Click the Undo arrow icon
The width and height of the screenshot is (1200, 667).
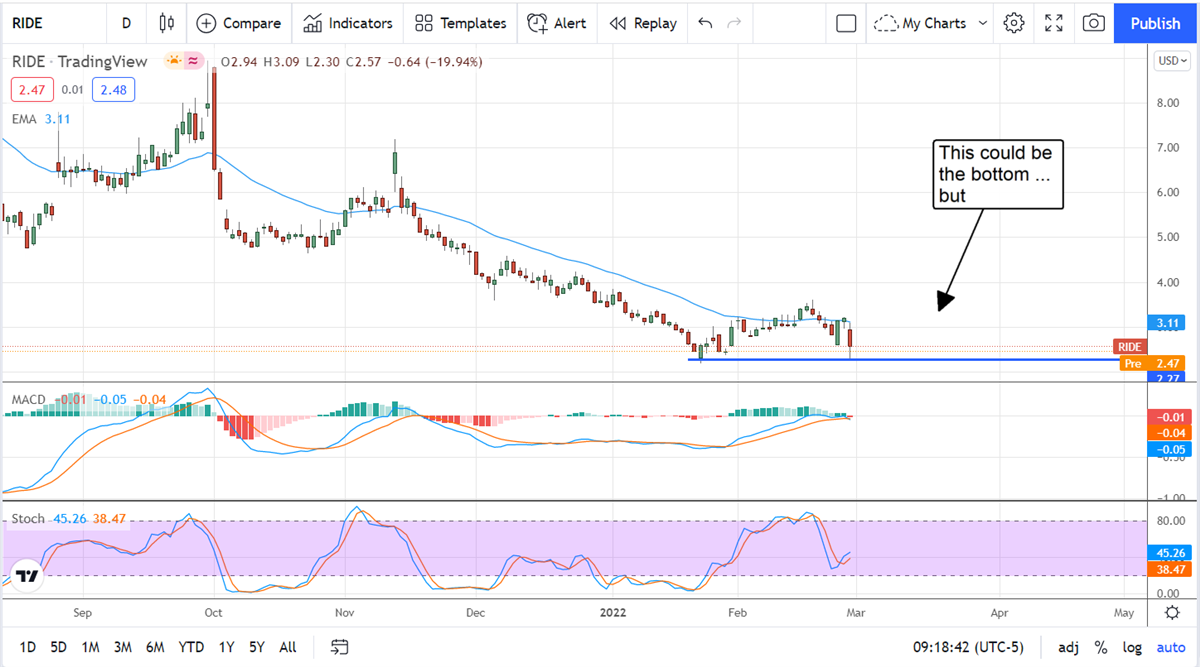click(x=705, y=23)
